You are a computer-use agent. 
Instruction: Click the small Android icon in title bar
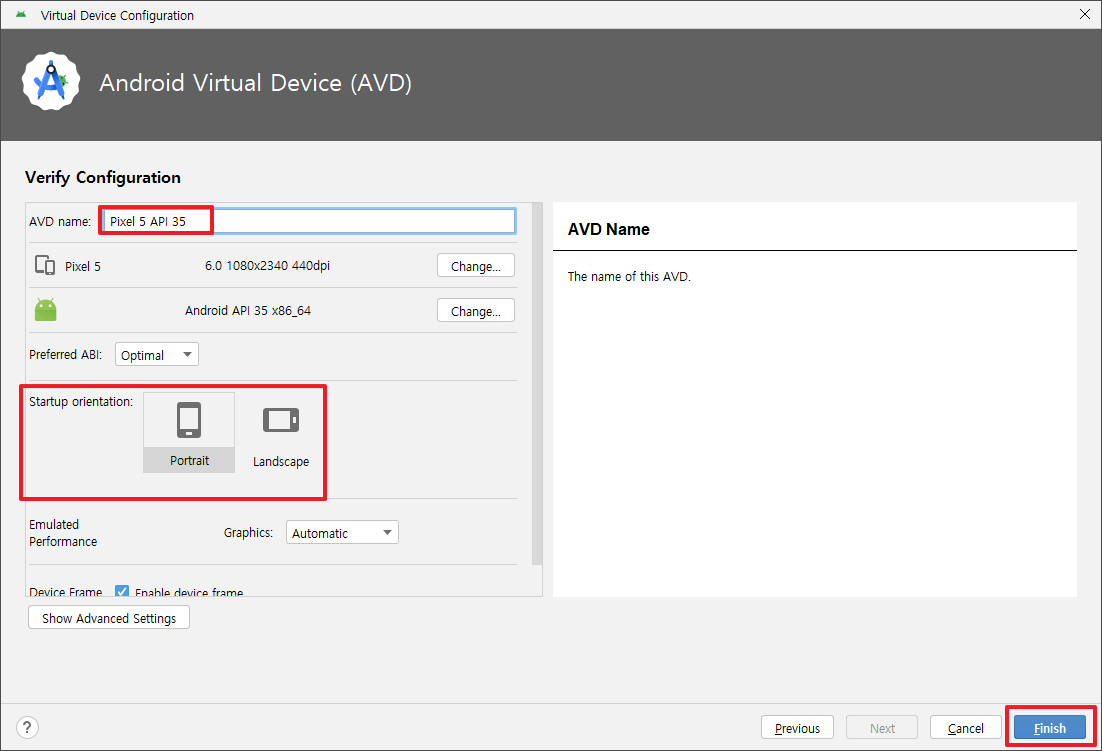(21, 15)
